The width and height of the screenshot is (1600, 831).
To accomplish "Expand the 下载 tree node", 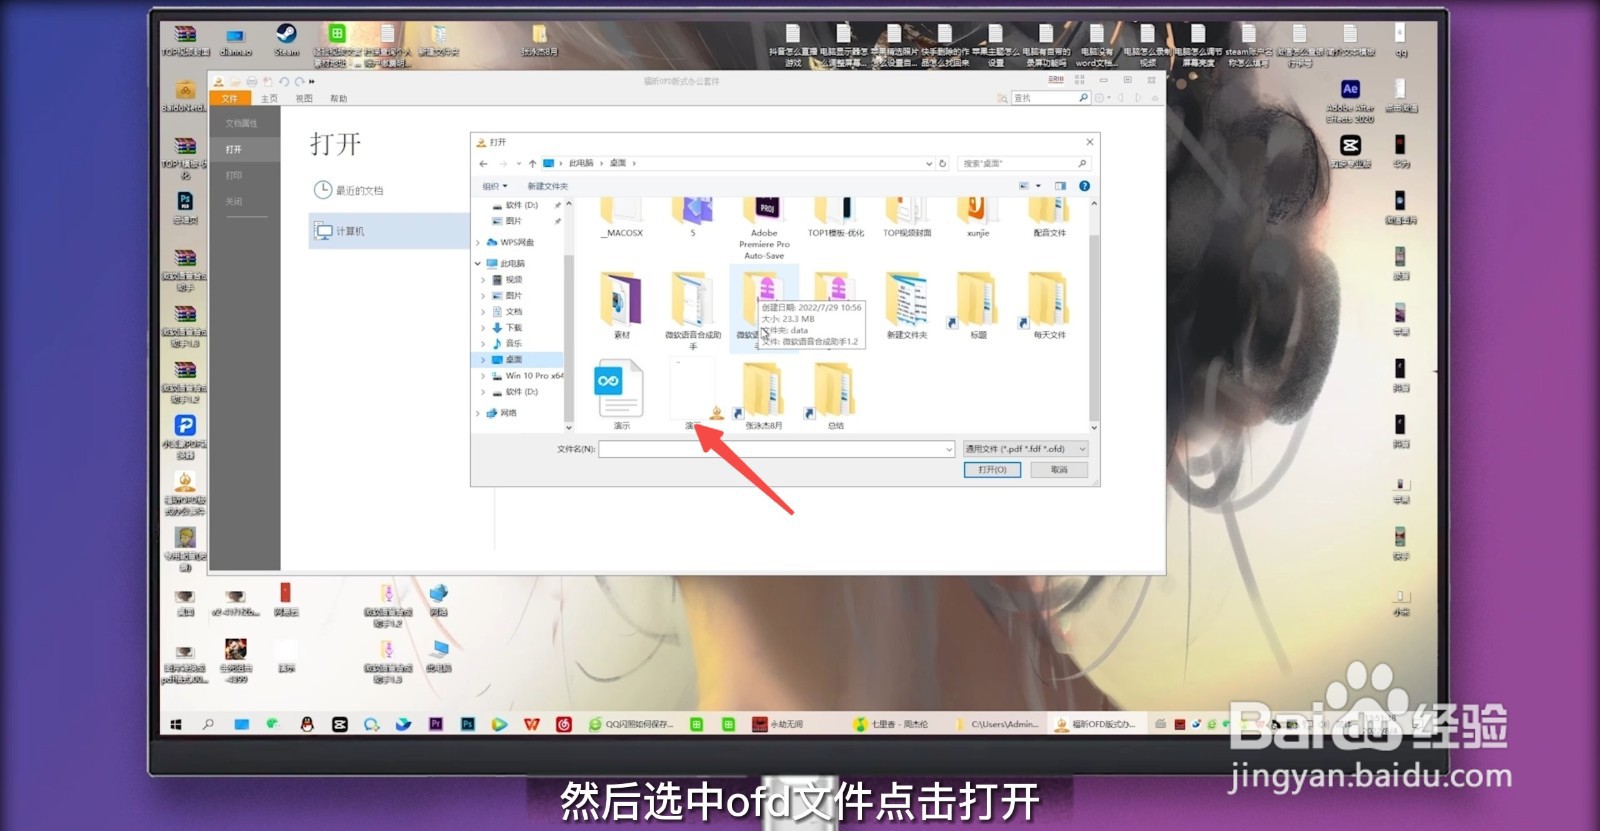I will click(484, 328).
